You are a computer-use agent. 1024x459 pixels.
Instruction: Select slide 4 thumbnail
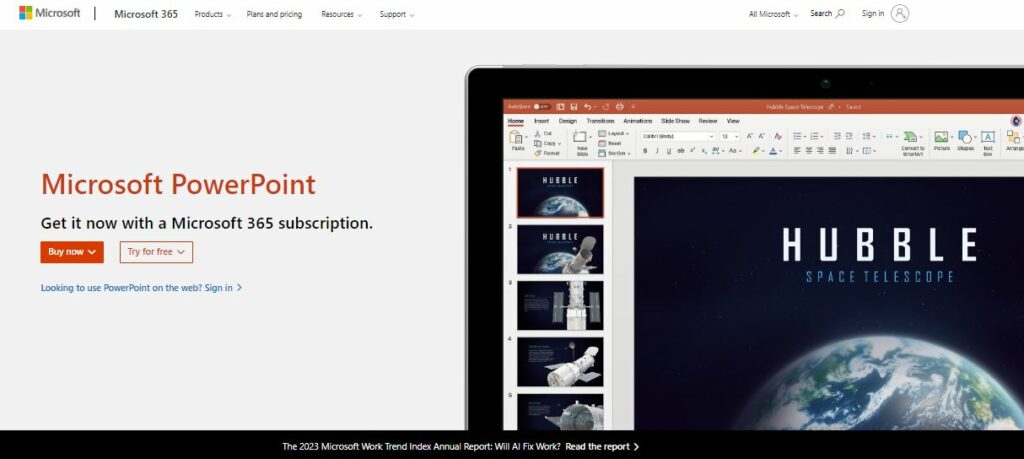pyautogui.click(x=560, y=362)
